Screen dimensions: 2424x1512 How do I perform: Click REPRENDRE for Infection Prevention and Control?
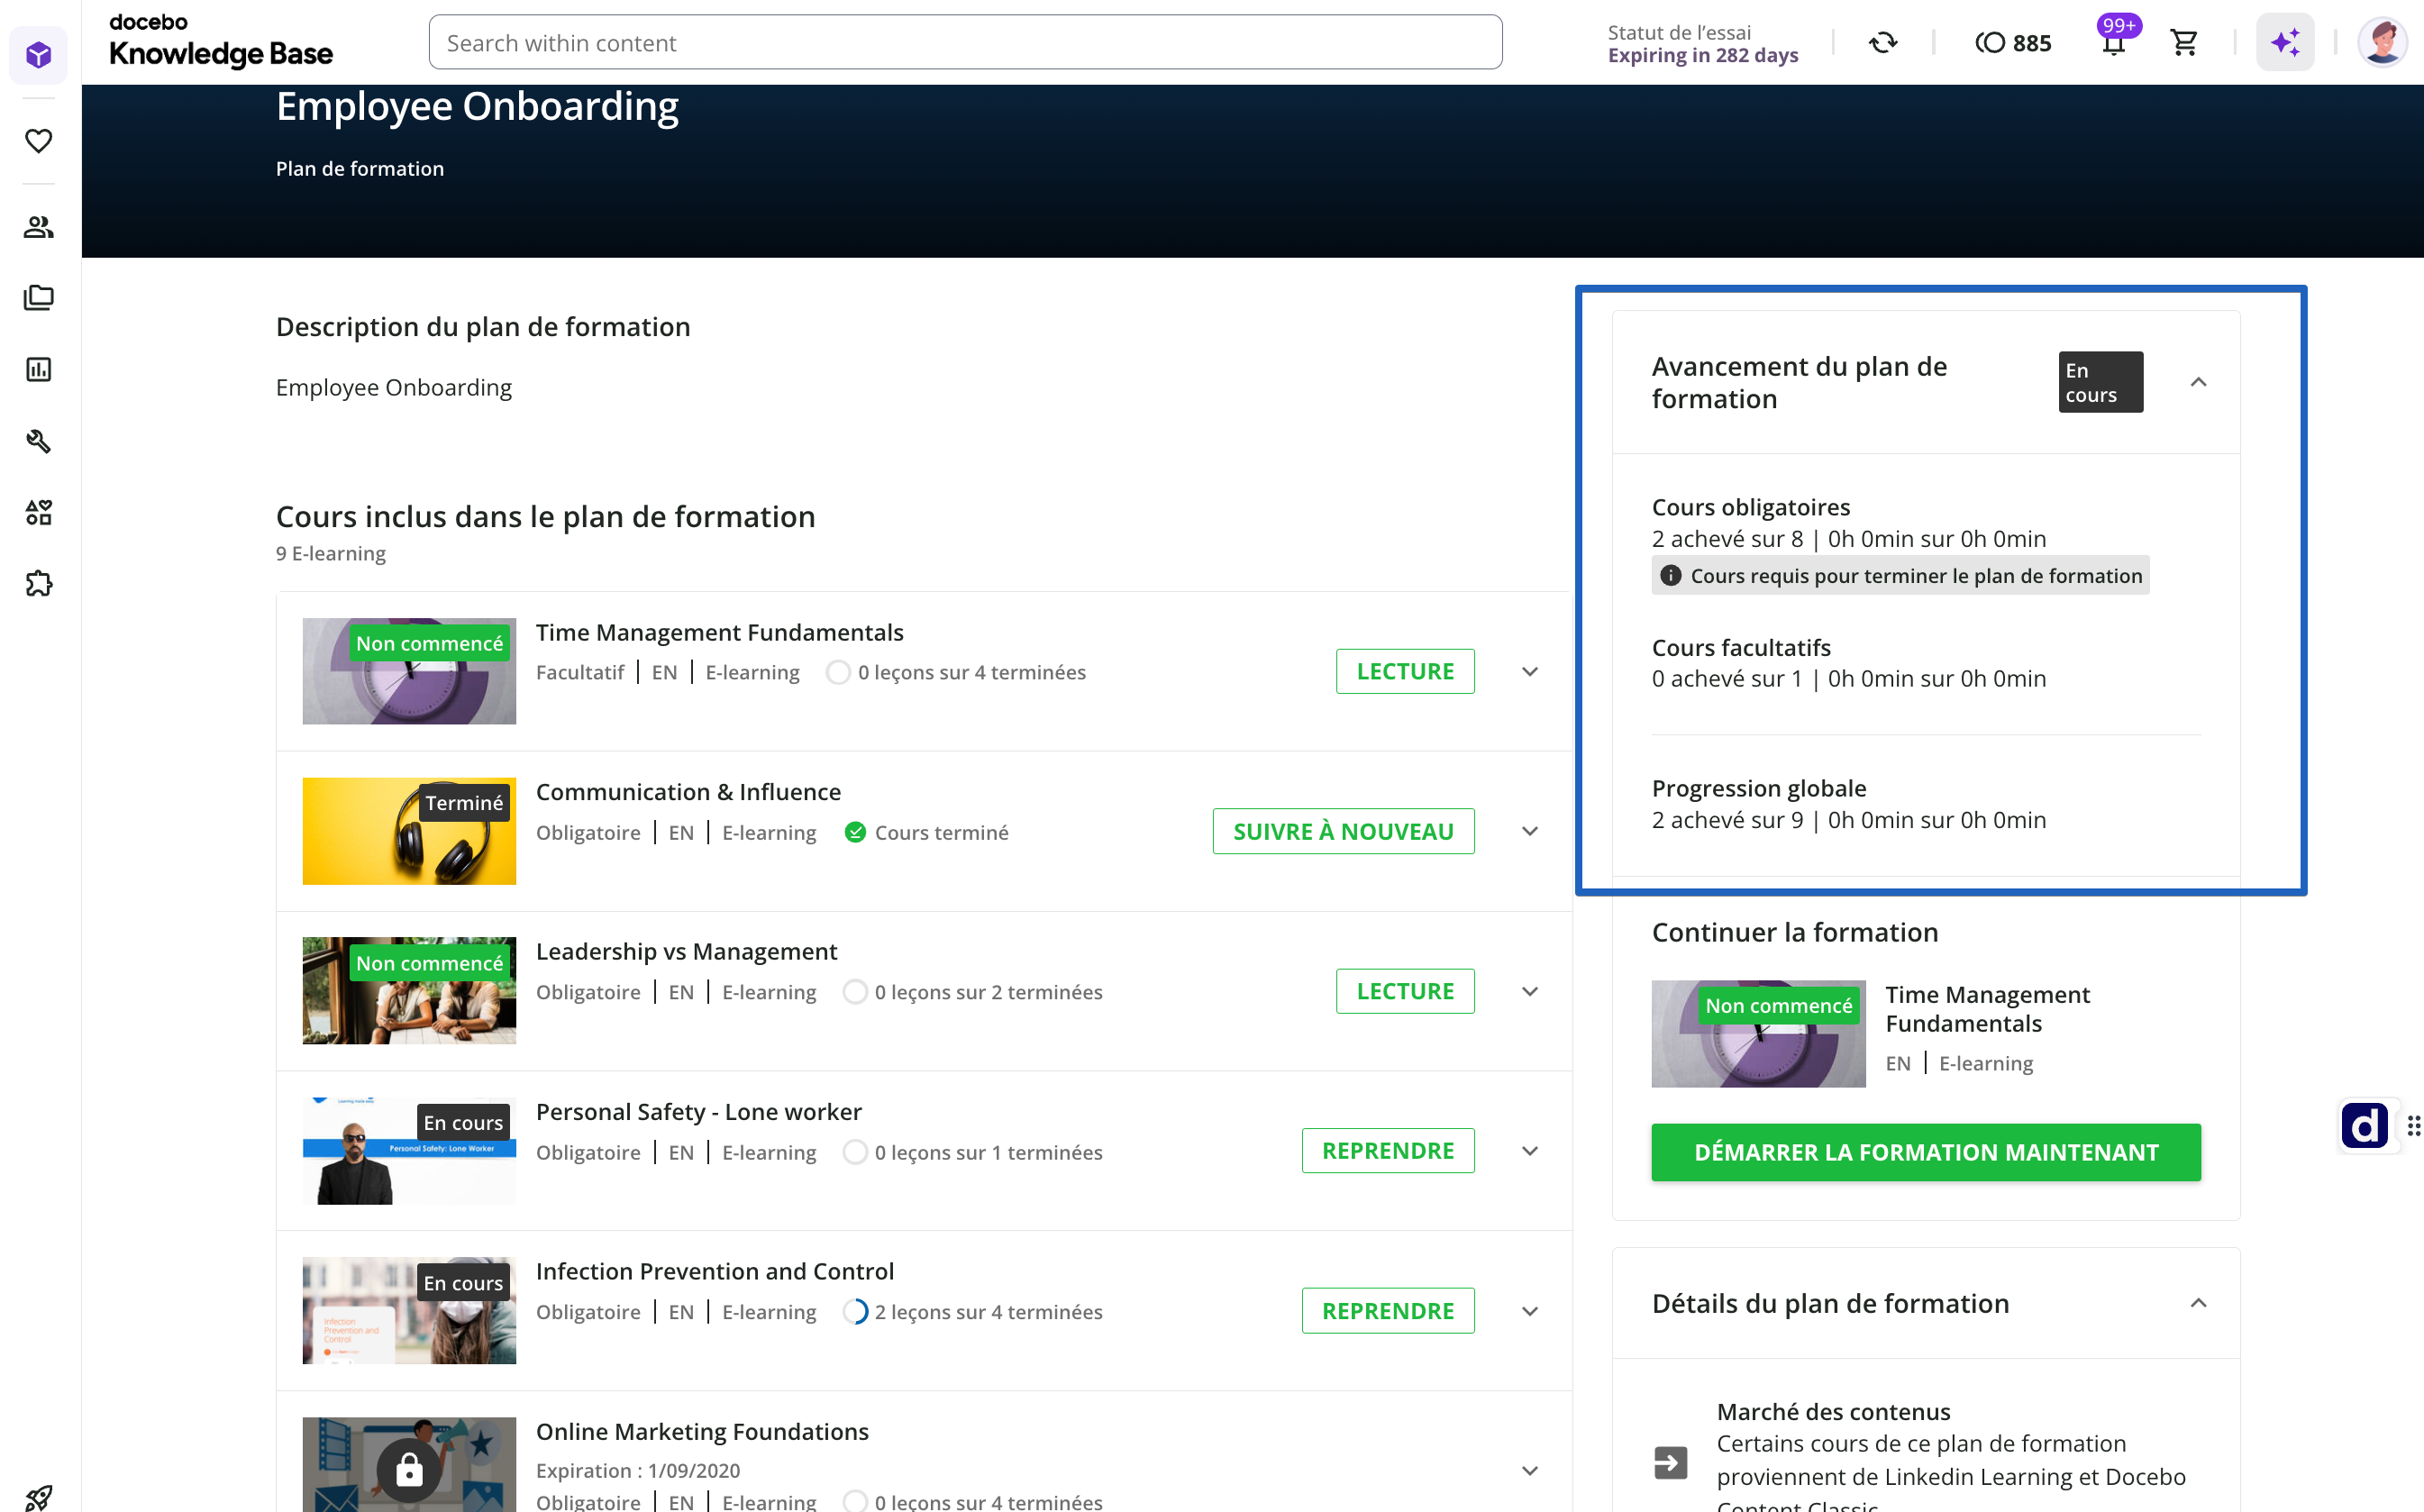pos(1387,1311)
